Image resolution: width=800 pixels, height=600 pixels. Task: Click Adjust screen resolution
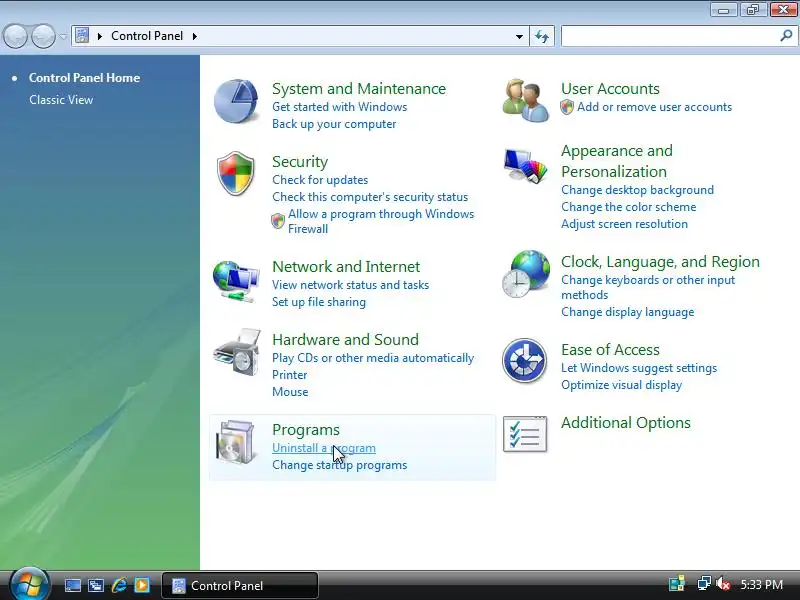pos(624,224)
